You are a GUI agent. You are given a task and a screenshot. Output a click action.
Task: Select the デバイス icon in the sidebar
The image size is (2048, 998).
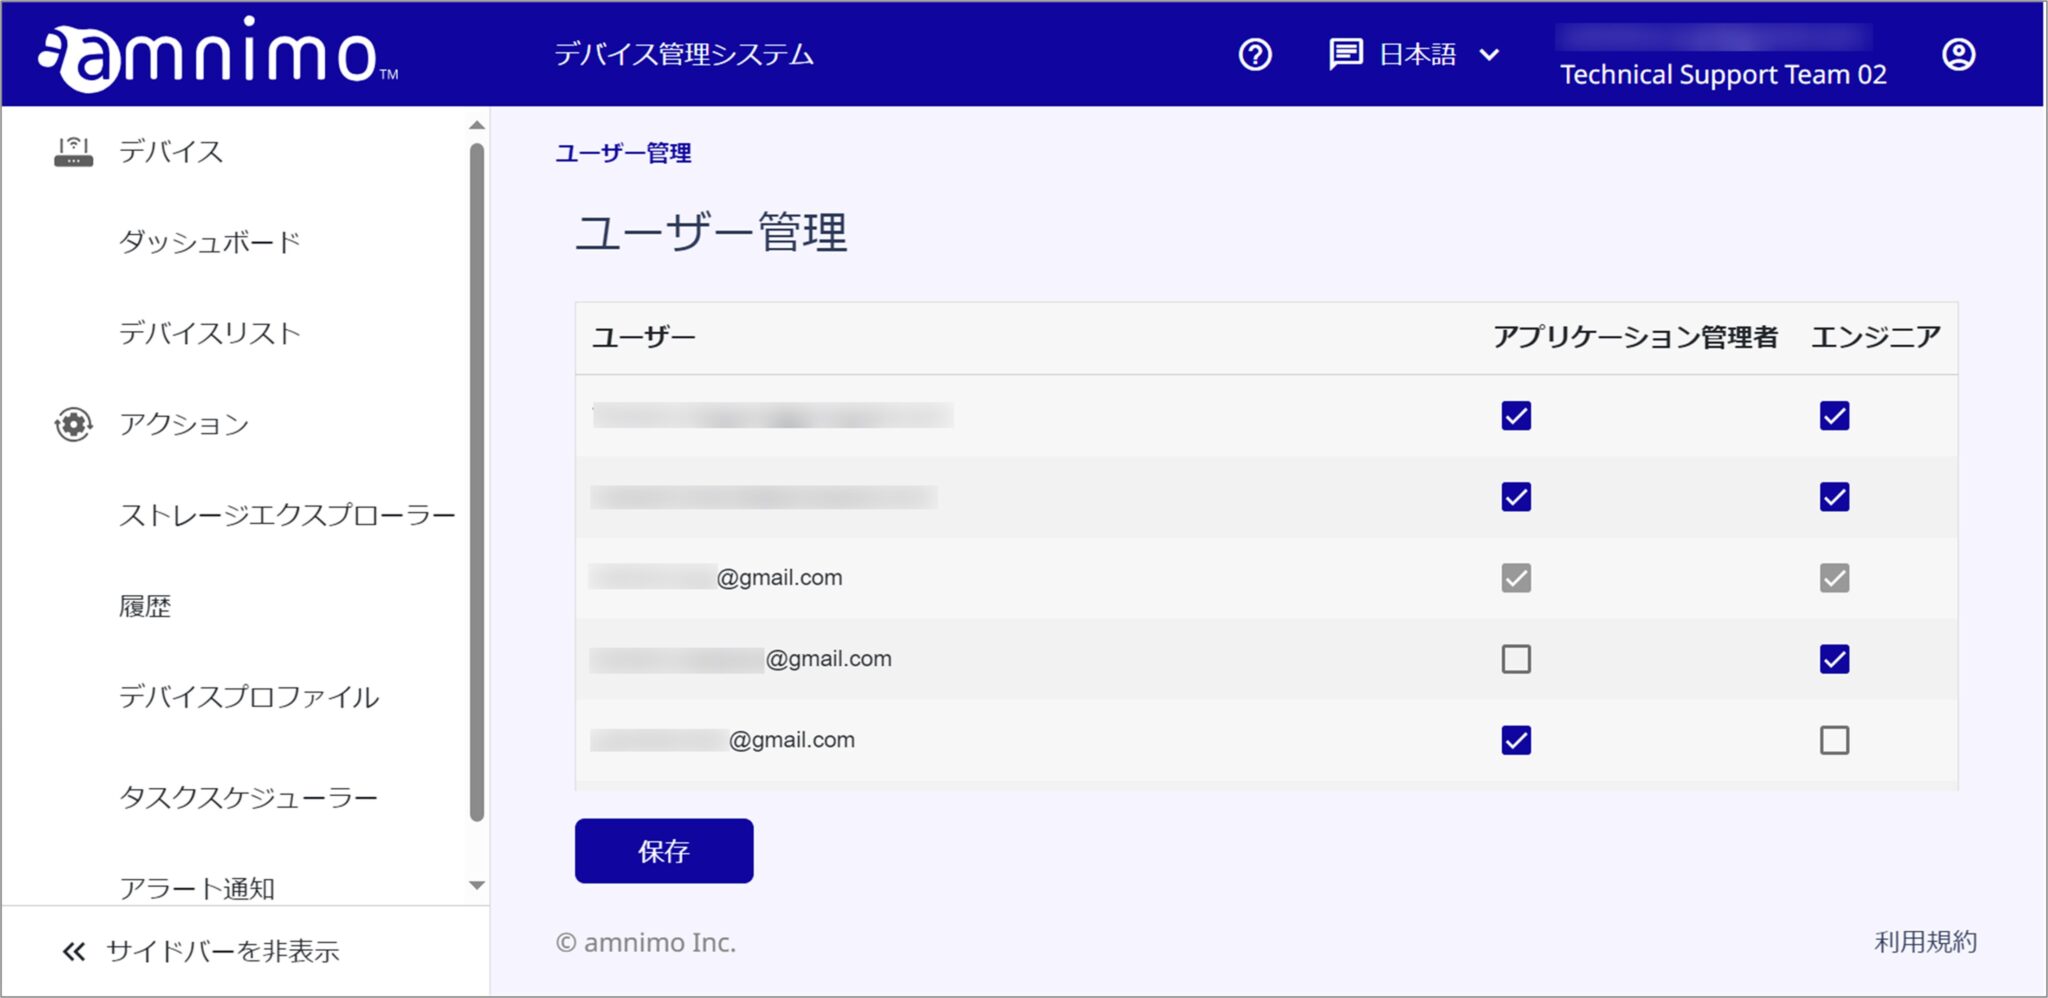72,150
